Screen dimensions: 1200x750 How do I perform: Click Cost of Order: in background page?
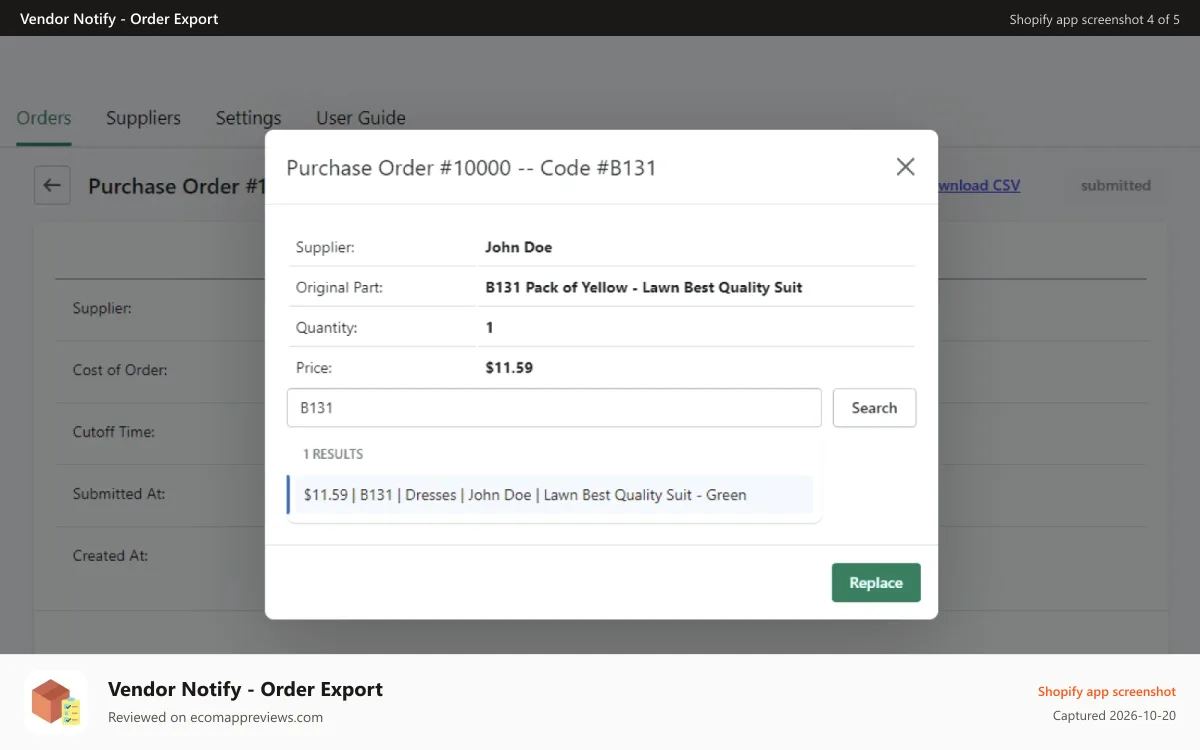coord(120,370)
